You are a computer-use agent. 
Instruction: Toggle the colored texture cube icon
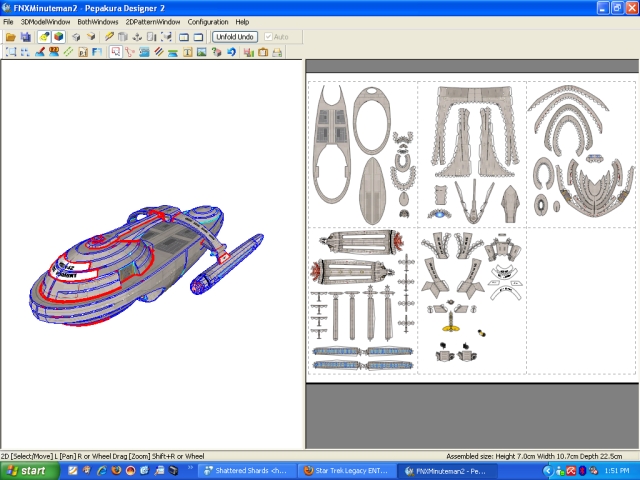point(59,37)
